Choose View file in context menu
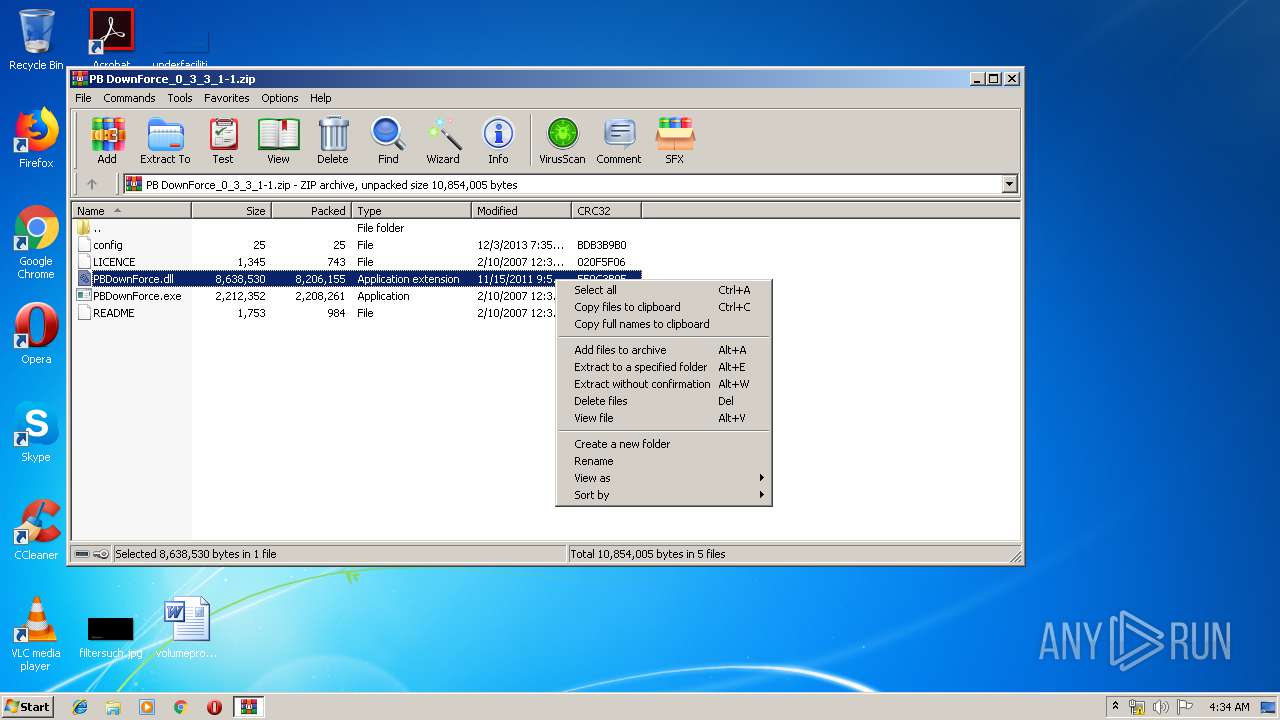 coord(664,418)
